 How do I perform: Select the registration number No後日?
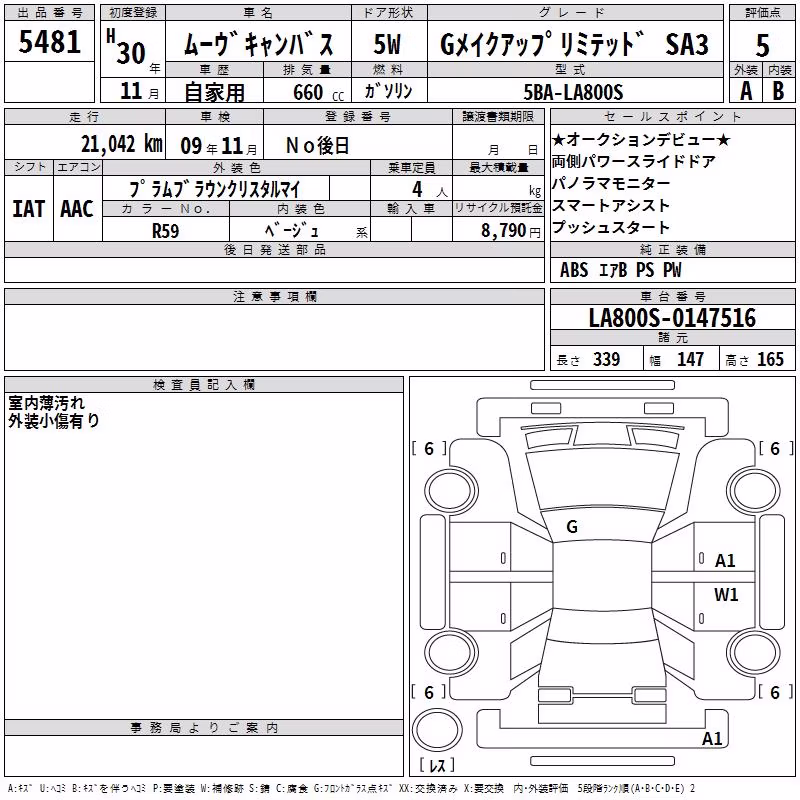317,146
